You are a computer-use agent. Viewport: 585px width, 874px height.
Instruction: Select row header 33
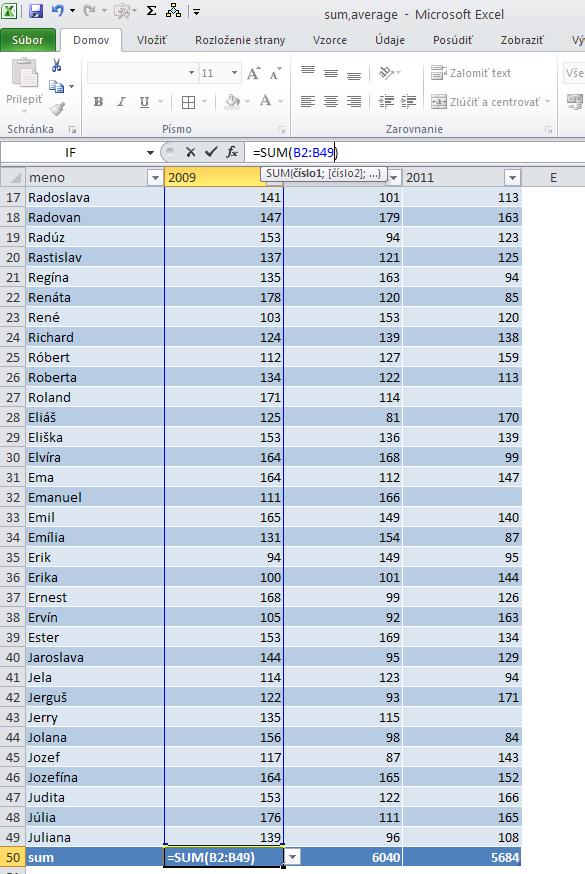(13, 517)
